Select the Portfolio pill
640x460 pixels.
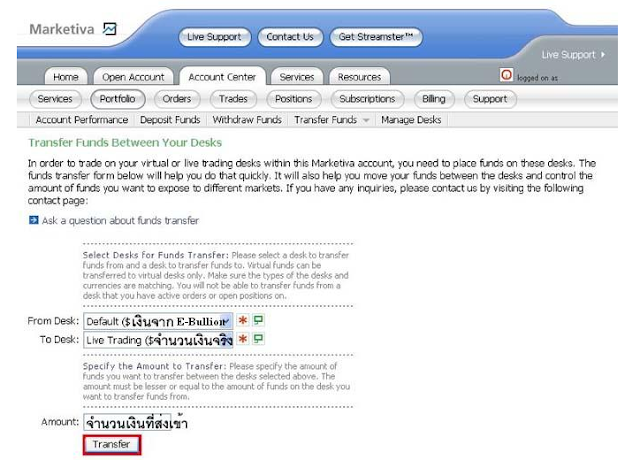(x=118, y=99)
